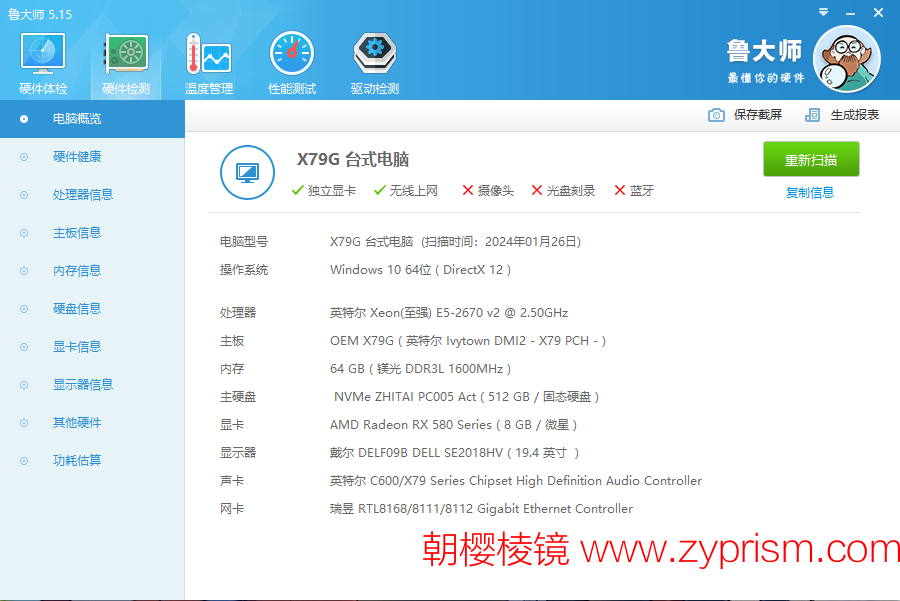Select 电脑概览 in the sidebar
This screenshot has height=601, width=900.
[x=77, y=119]
